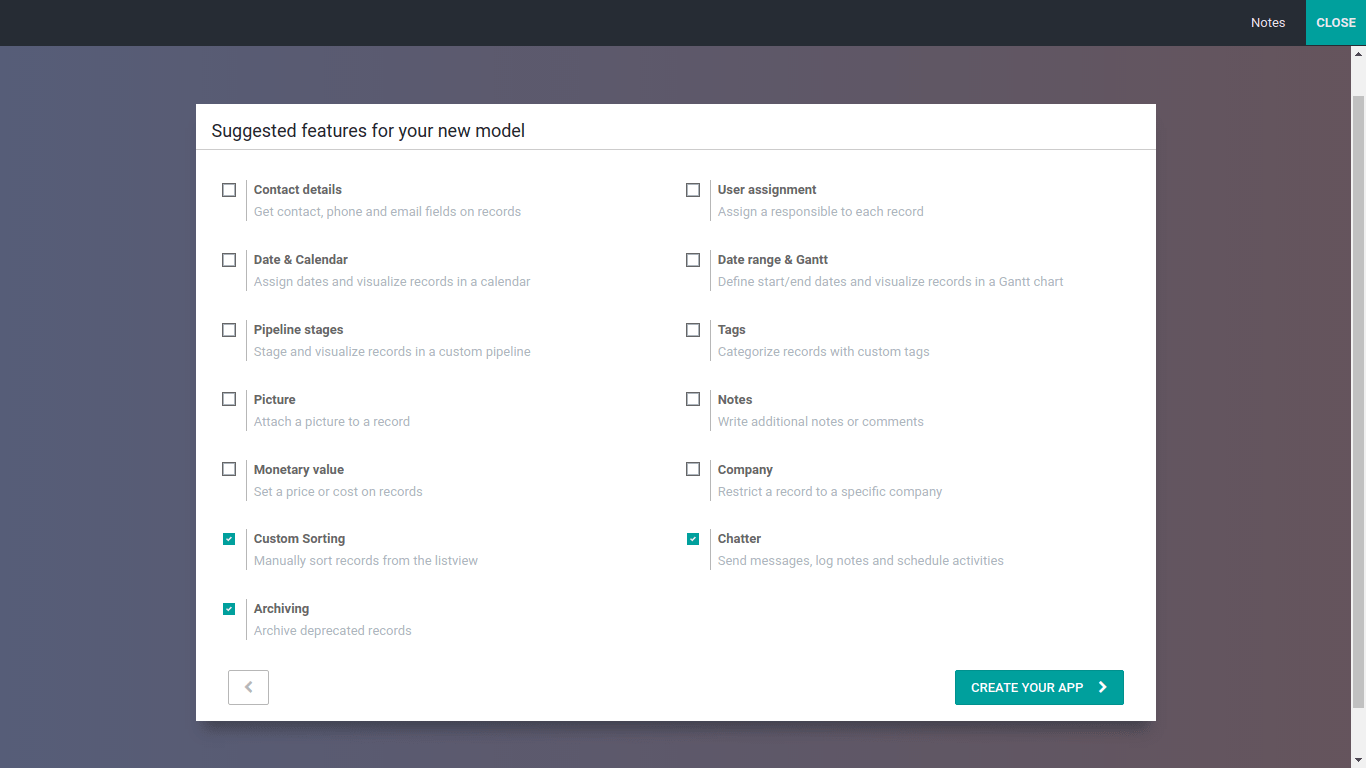Tick the Date range & Gantt checkbox
Image resolution: width=1366 pixels, height=768 pixels.
coord(693,260)
